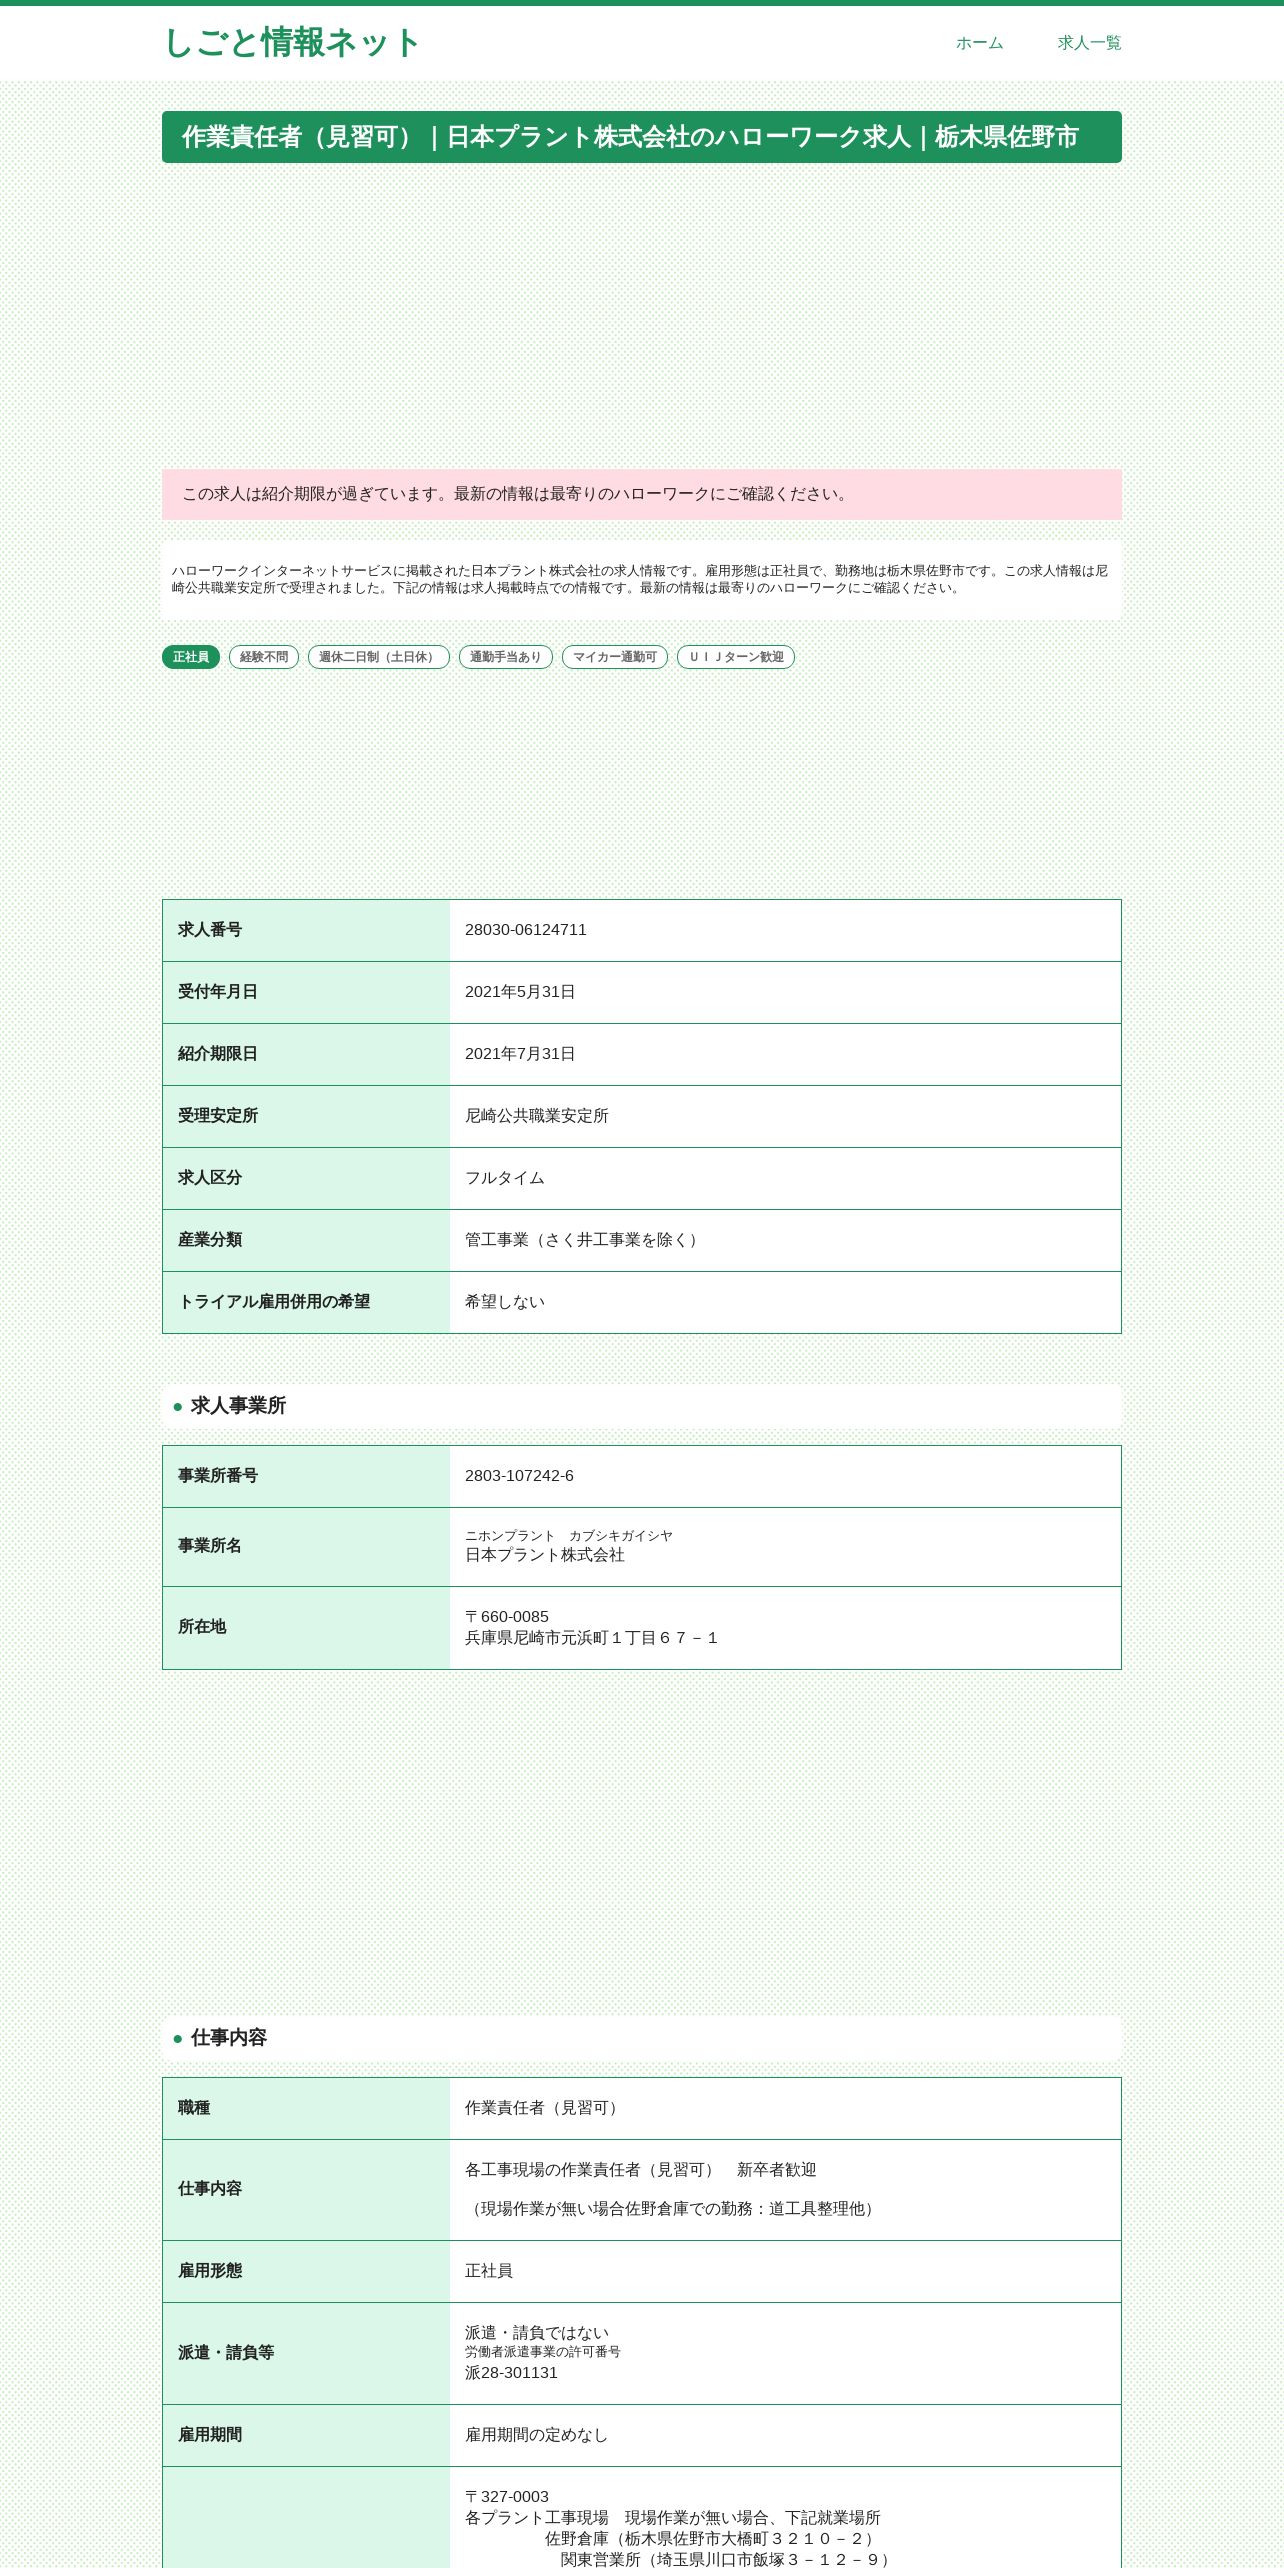Click the 受付年月日 row label
1284x2568 pixels.
(218, 992)
